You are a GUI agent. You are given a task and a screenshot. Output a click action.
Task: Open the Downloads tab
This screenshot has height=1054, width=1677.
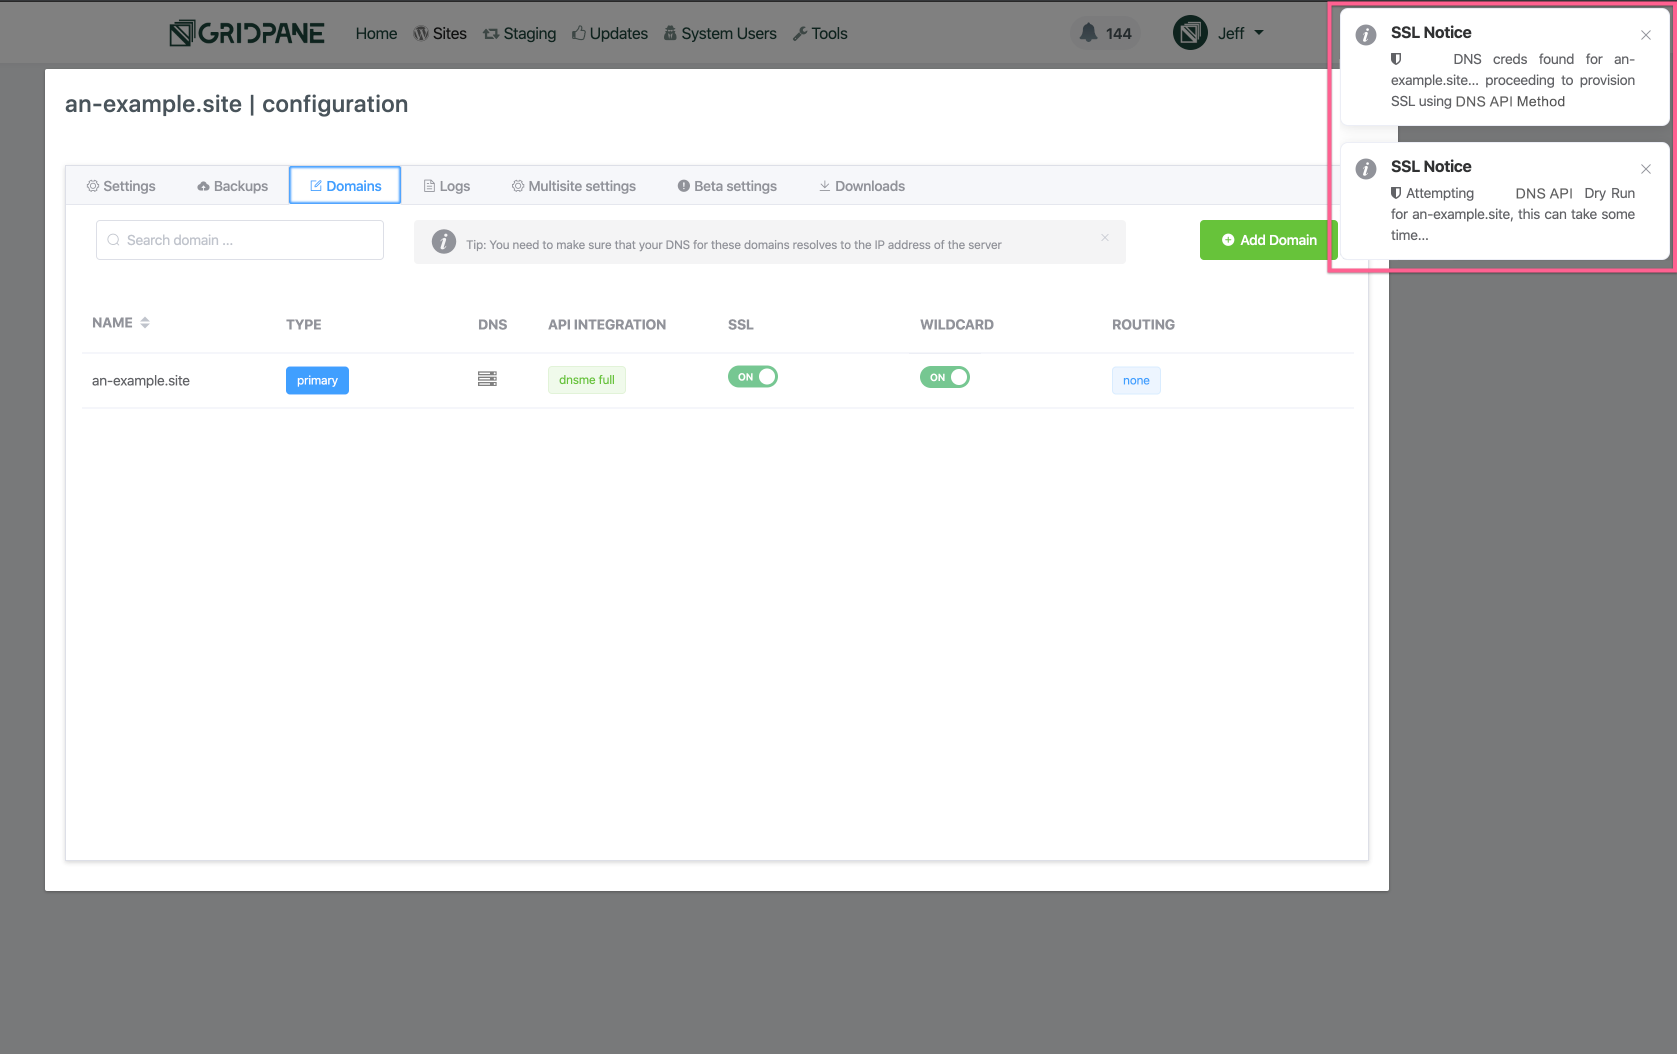point(862,186)
